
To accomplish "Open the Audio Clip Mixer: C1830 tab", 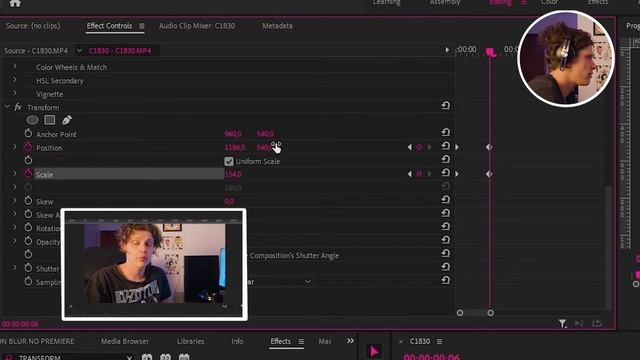I will click(197, 26).
